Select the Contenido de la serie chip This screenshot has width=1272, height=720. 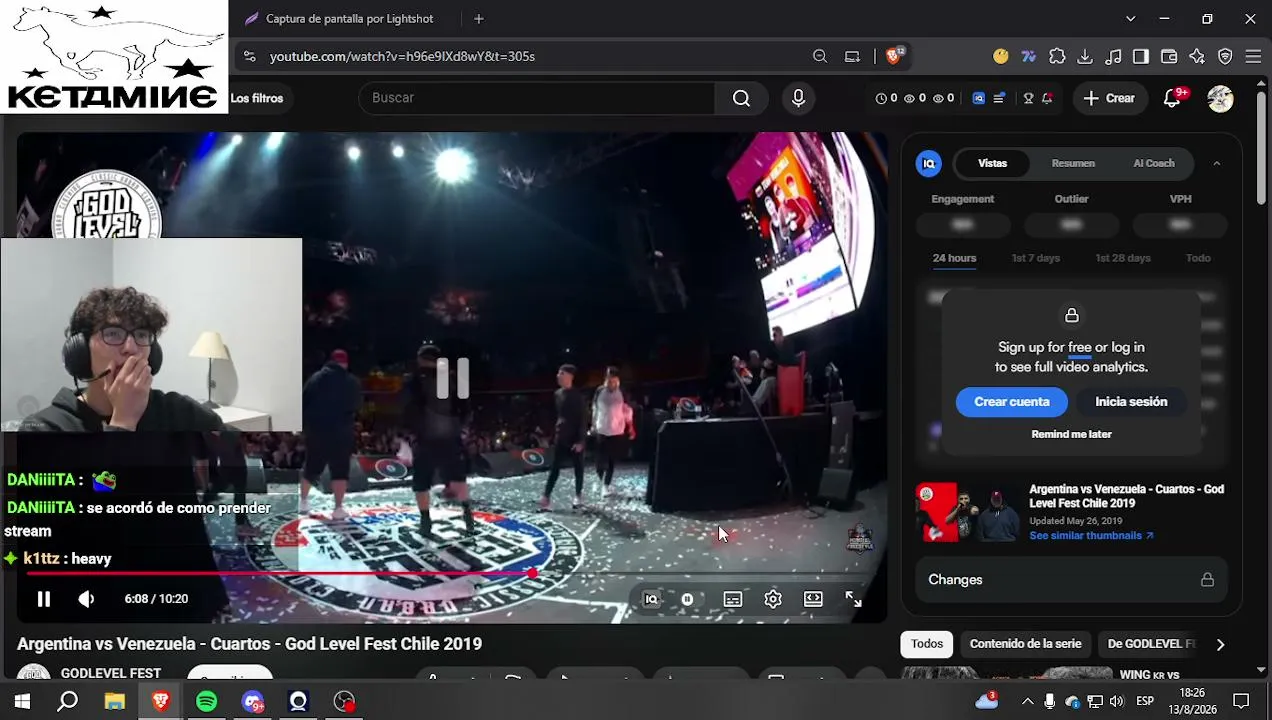1025,644
